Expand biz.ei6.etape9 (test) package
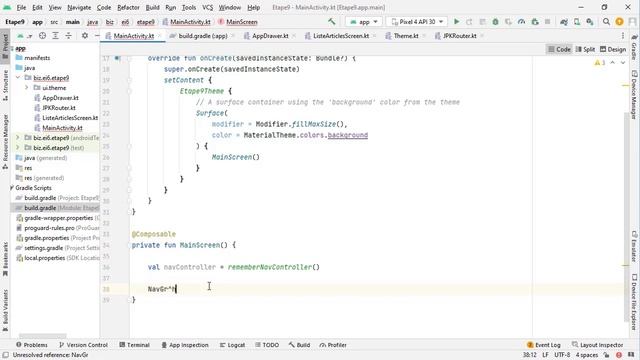This screenshot has height=360, width=640. point(18,148)
